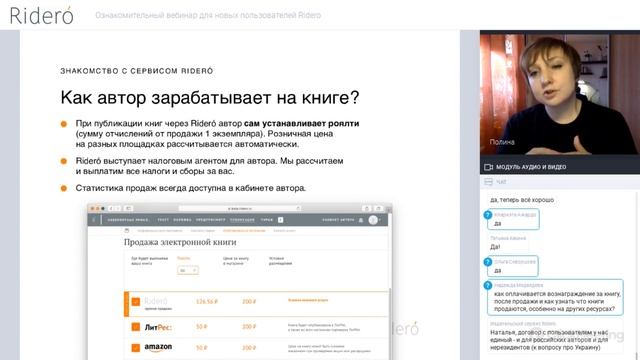Click the hamburger menu icon in the Rideró editor bar
Image resolution: width=640 pixels, height=360 pixels.
[93, 220]
